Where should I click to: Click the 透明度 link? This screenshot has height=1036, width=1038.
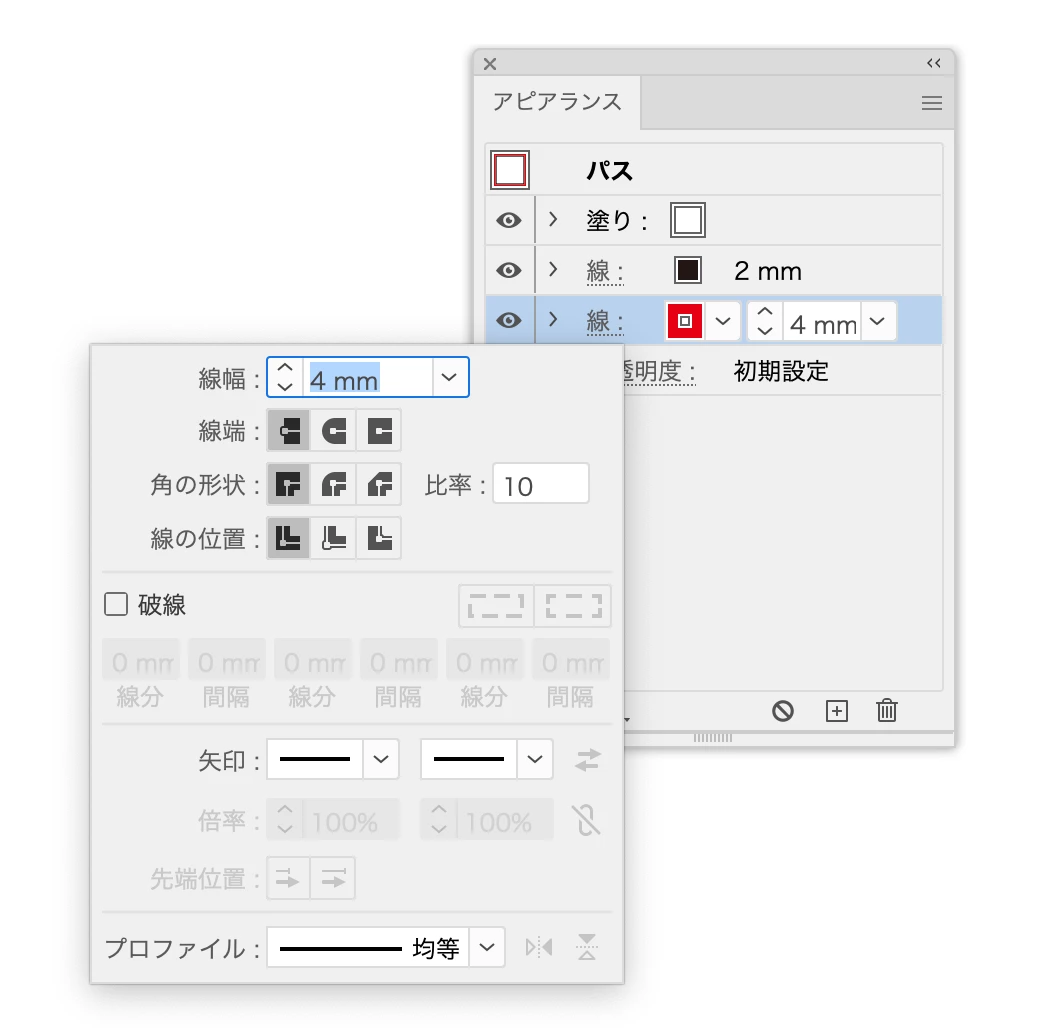[659, 371]
